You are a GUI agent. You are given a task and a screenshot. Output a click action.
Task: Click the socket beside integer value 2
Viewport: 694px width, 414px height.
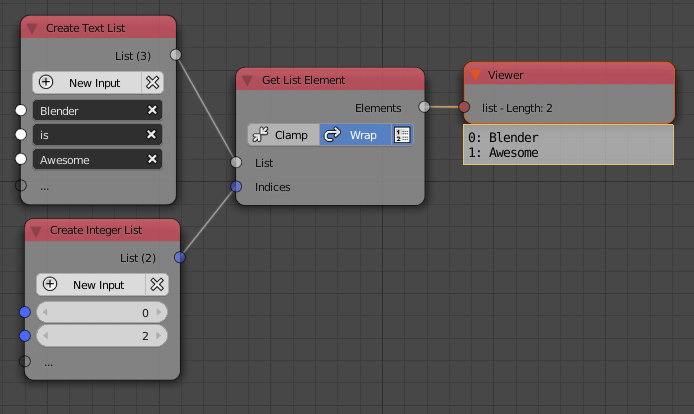[x=25, y=336]
